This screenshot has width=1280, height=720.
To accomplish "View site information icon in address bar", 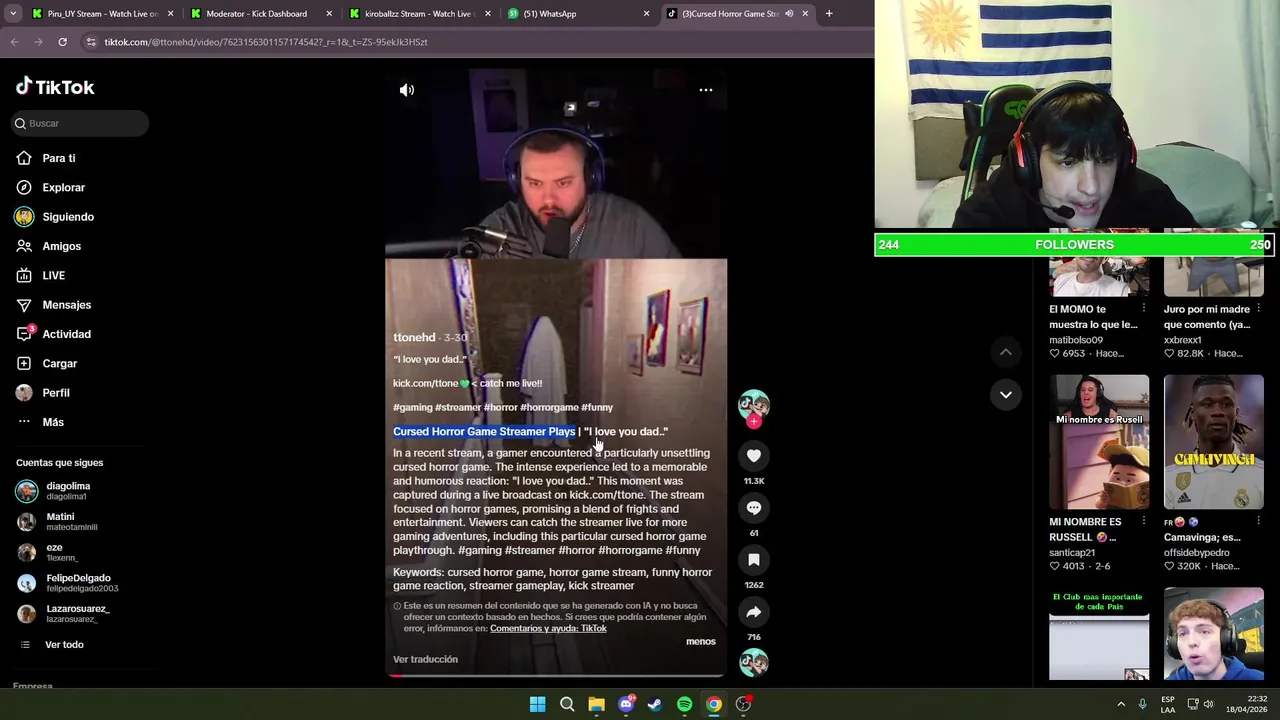I will coord(92,42).
